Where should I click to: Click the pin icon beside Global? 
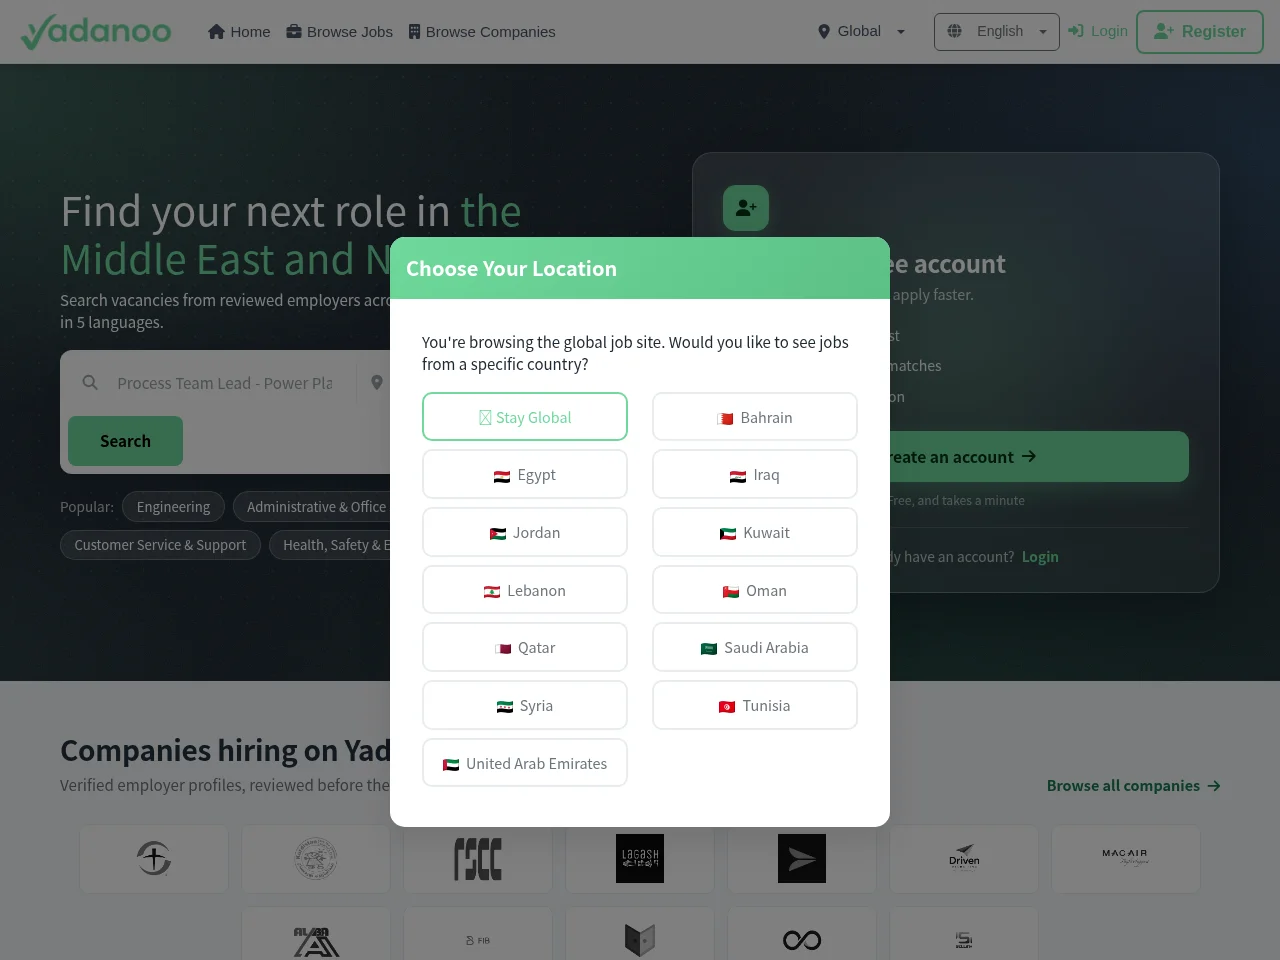tap(824, 31)
